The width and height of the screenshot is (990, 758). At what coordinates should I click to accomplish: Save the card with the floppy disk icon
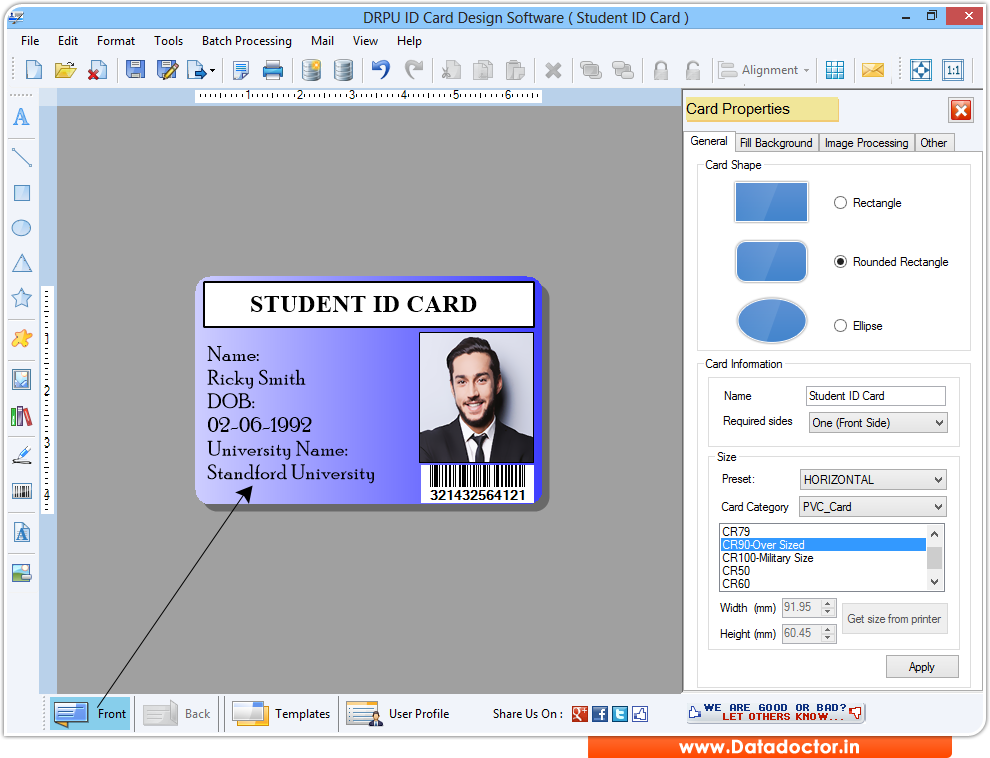click(135, 69)
